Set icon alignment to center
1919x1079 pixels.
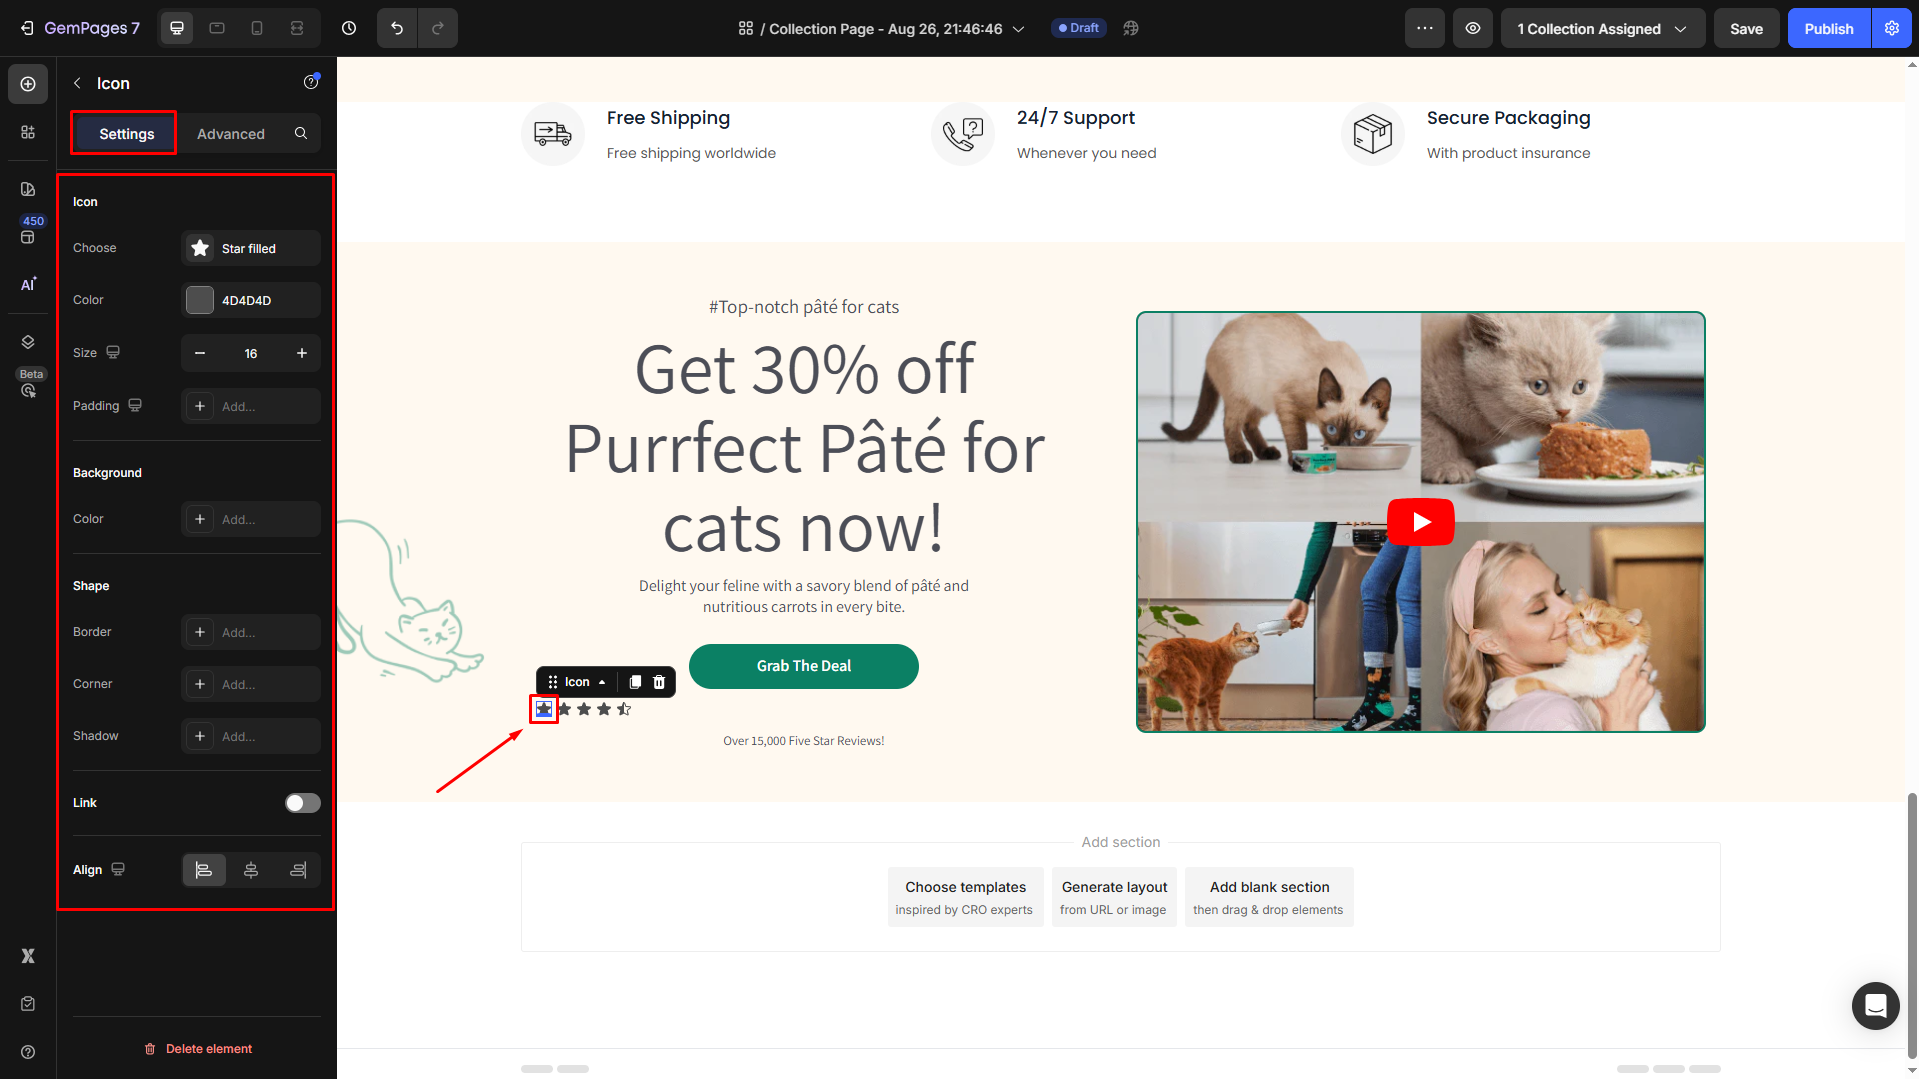point(251,870)
